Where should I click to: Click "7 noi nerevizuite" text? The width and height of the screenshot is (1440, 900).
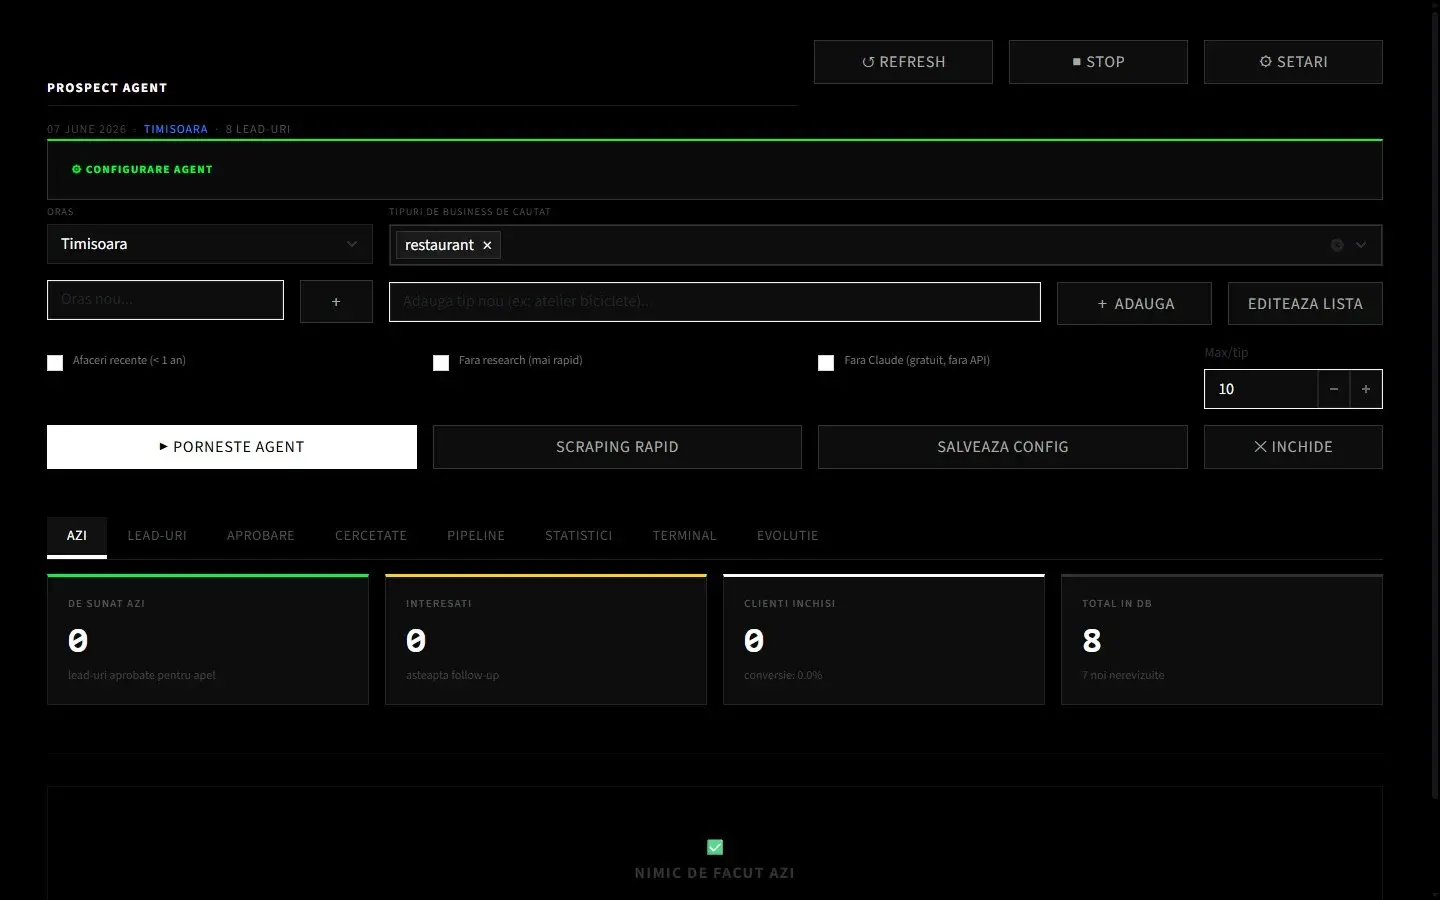click(x=1123, y=675)
